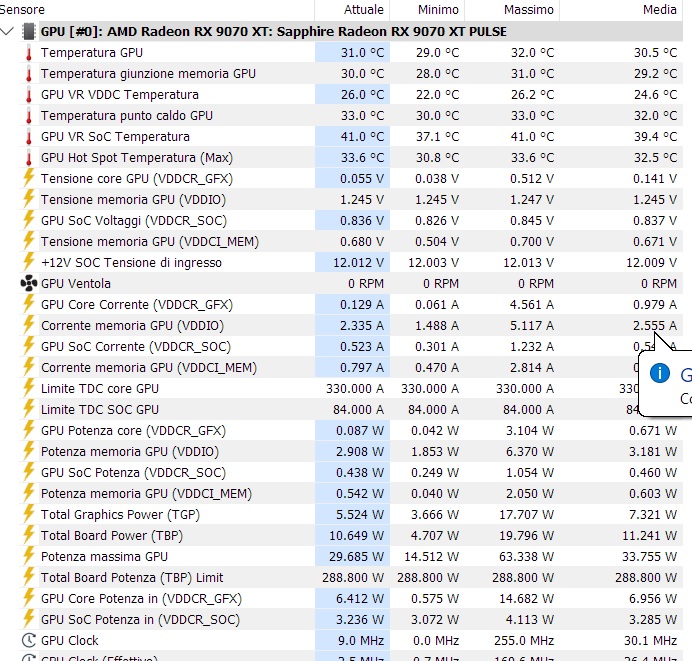Sort by the Massimo column header
The width and height of the screenshot is (692, 661).
[x=512, y=10]
